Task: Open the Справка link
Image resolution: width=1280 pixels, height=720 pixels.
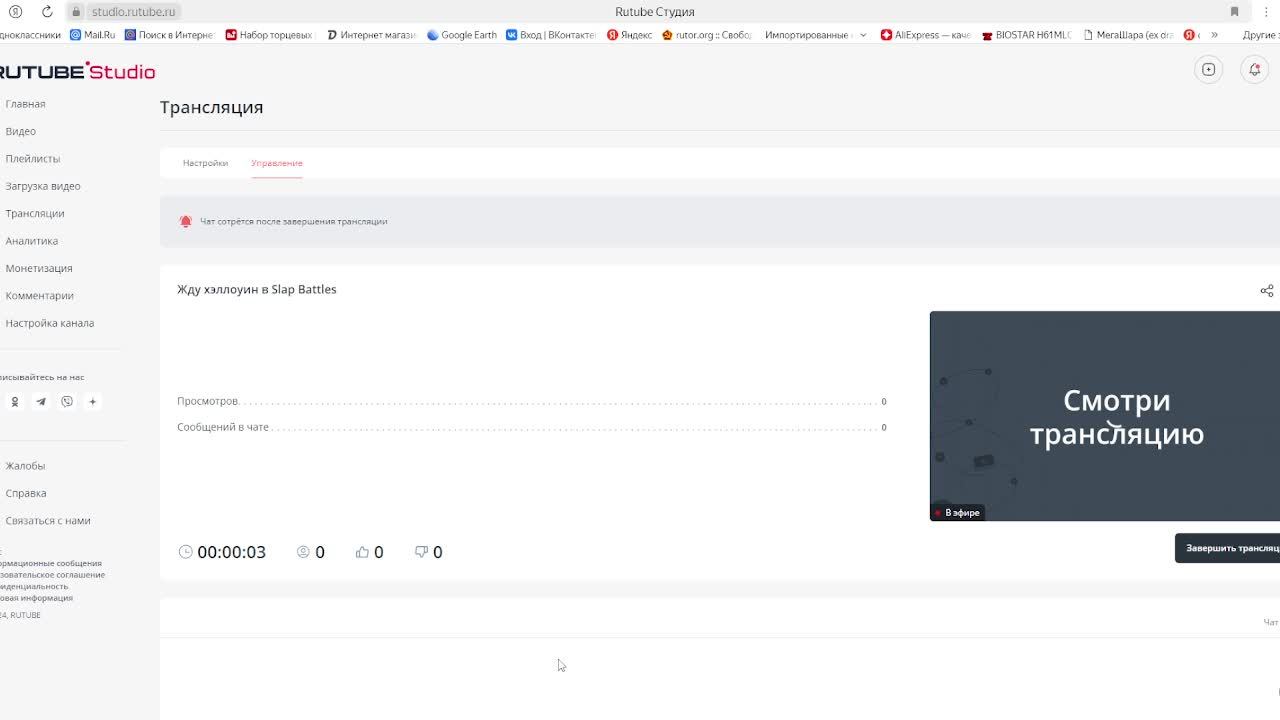Action: [25, 493]
